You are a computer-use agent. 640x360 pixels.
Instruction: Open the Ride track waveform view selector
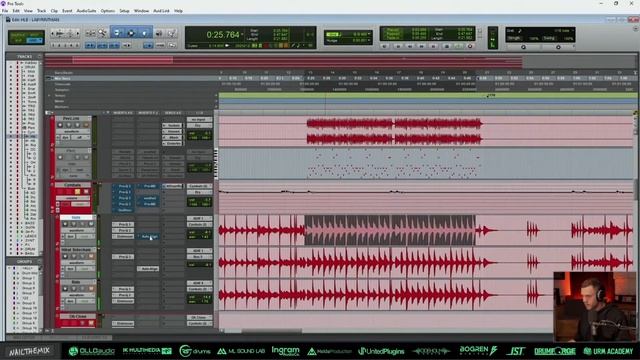pos(77,230)
